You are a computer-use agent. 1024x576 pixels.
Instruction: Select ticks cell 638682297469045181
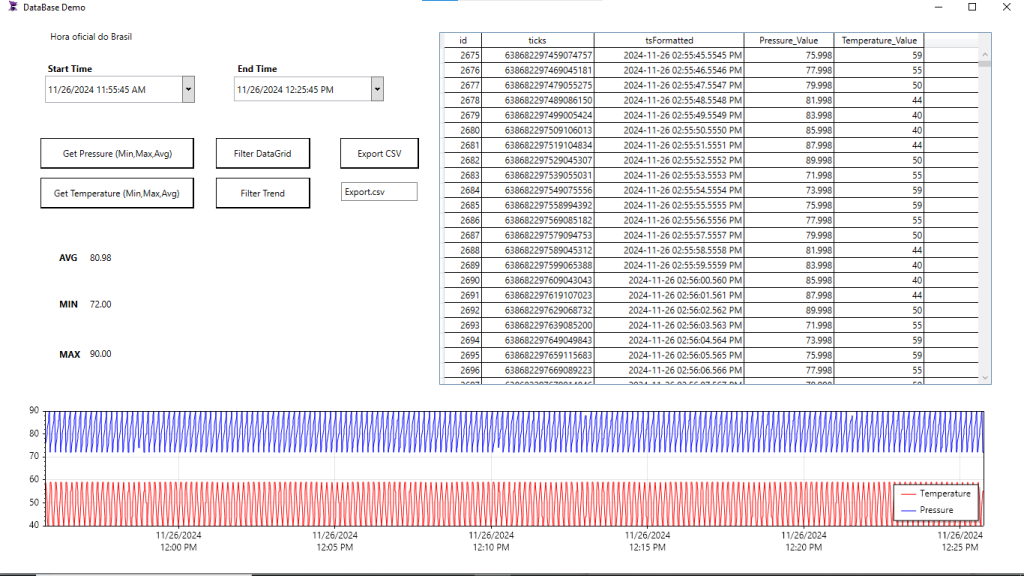coord(537,71)
